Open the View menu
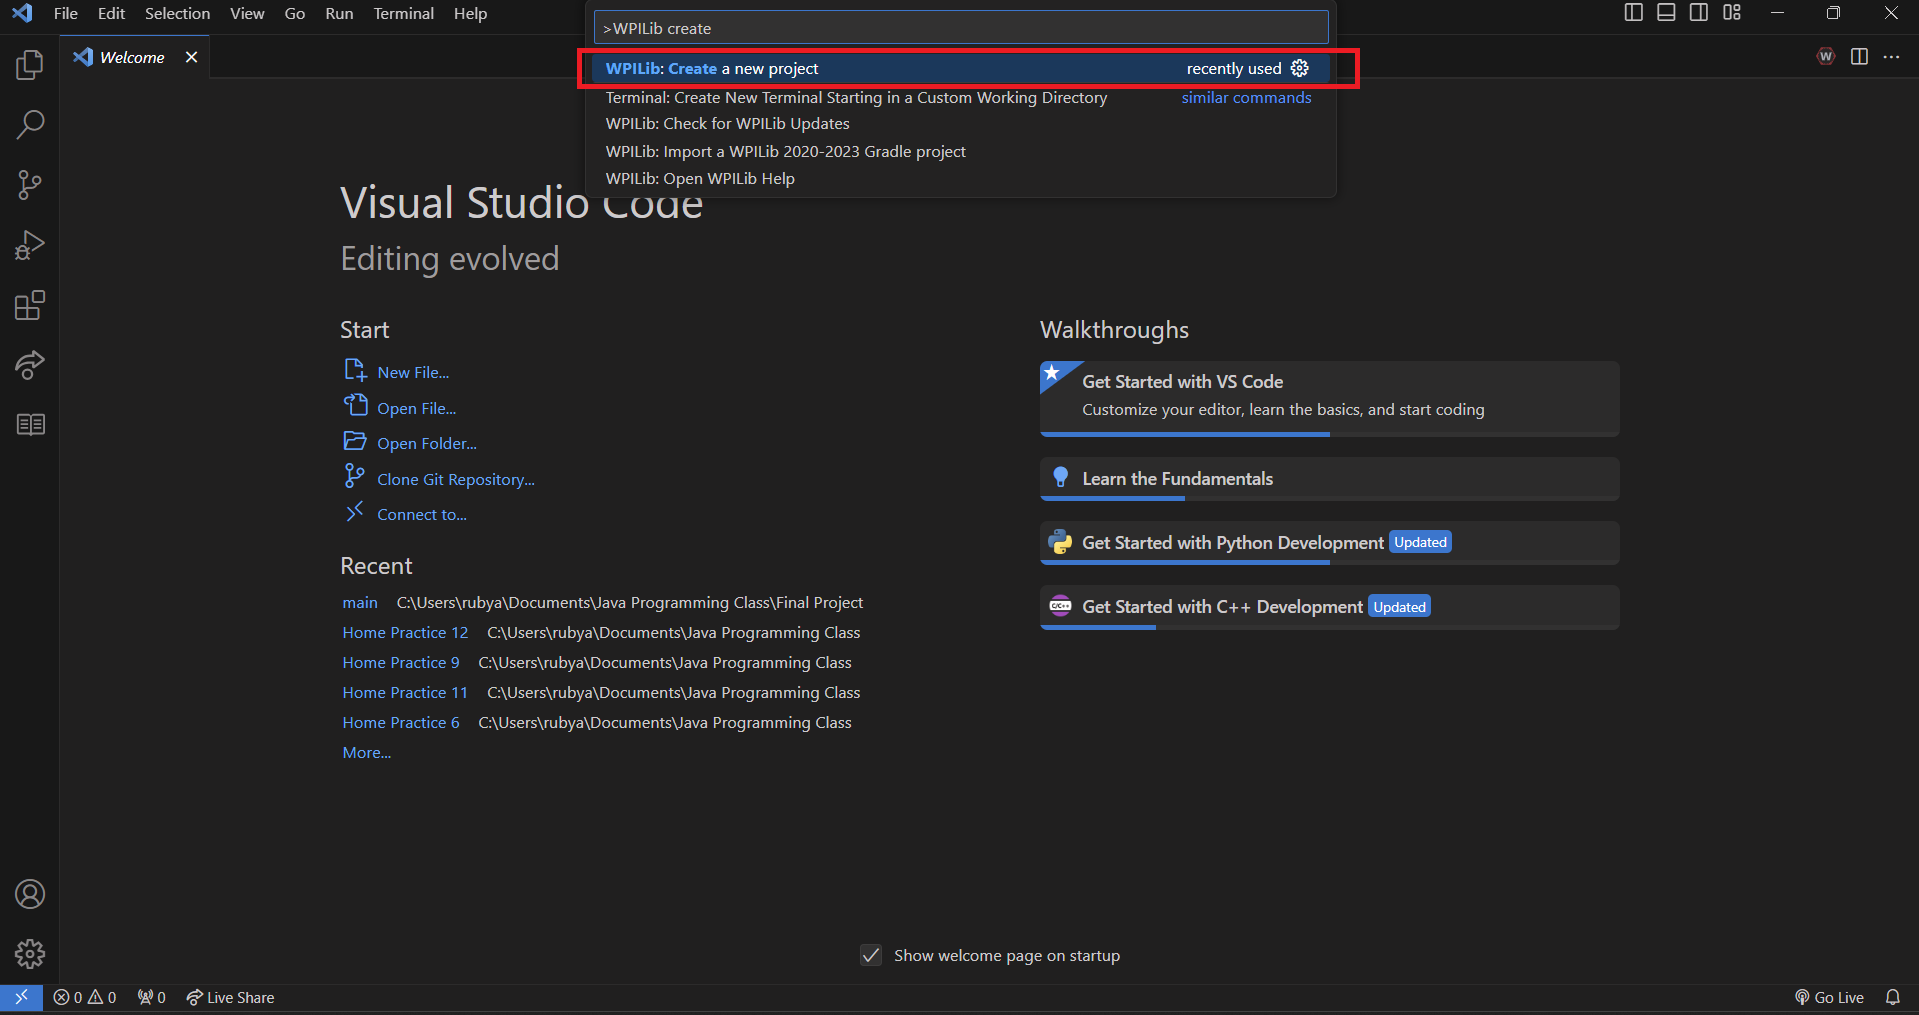The image size is (1919, 1015). (x=247, y=14)
